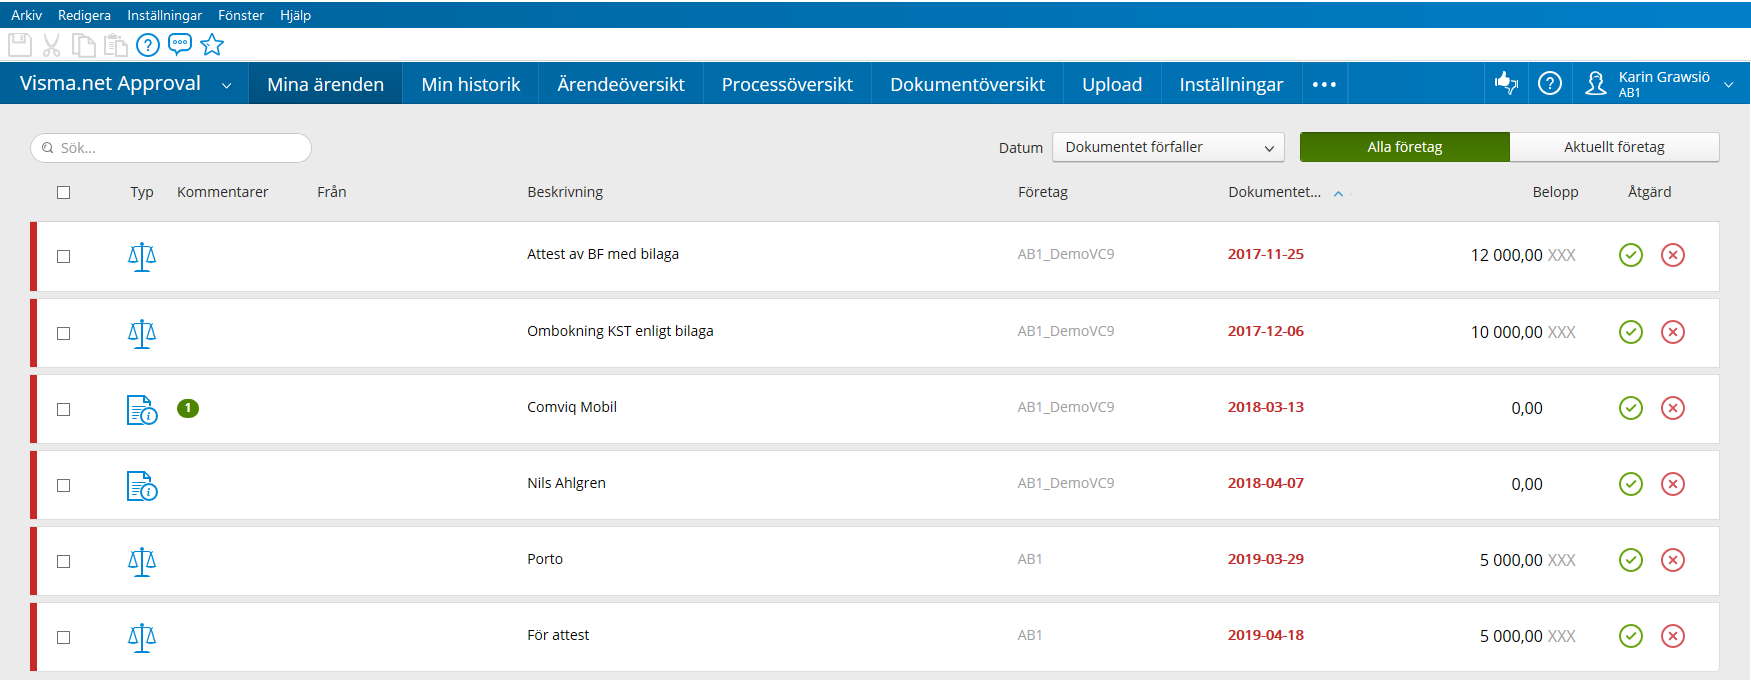The width and height of the screenshot is (1751, 680).
Task: Open the Comviq Mobil description text
Action: pyautogui.click(x=572, y=407)
